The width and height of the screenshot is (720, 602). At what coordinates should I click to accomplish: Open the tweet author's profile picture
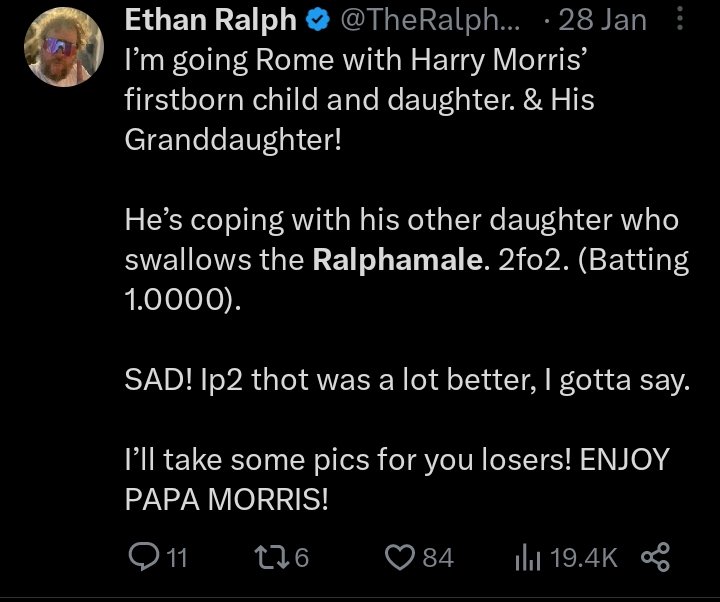pos(64,47)
